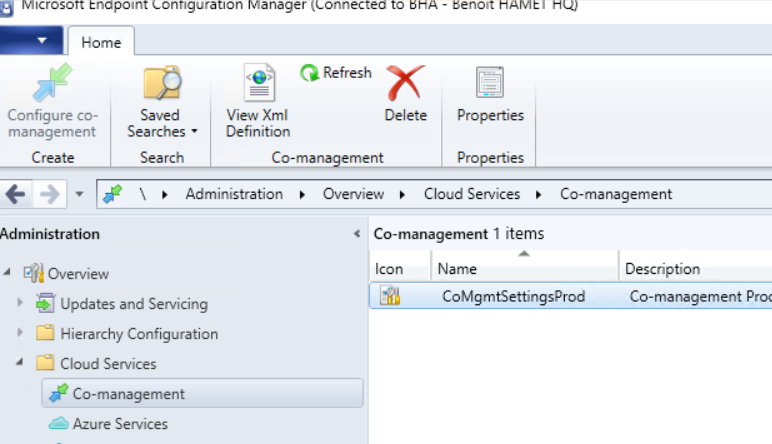Collapse the Administration navigation pane
The image size is (772, 444).
click(x=357, y=234)
